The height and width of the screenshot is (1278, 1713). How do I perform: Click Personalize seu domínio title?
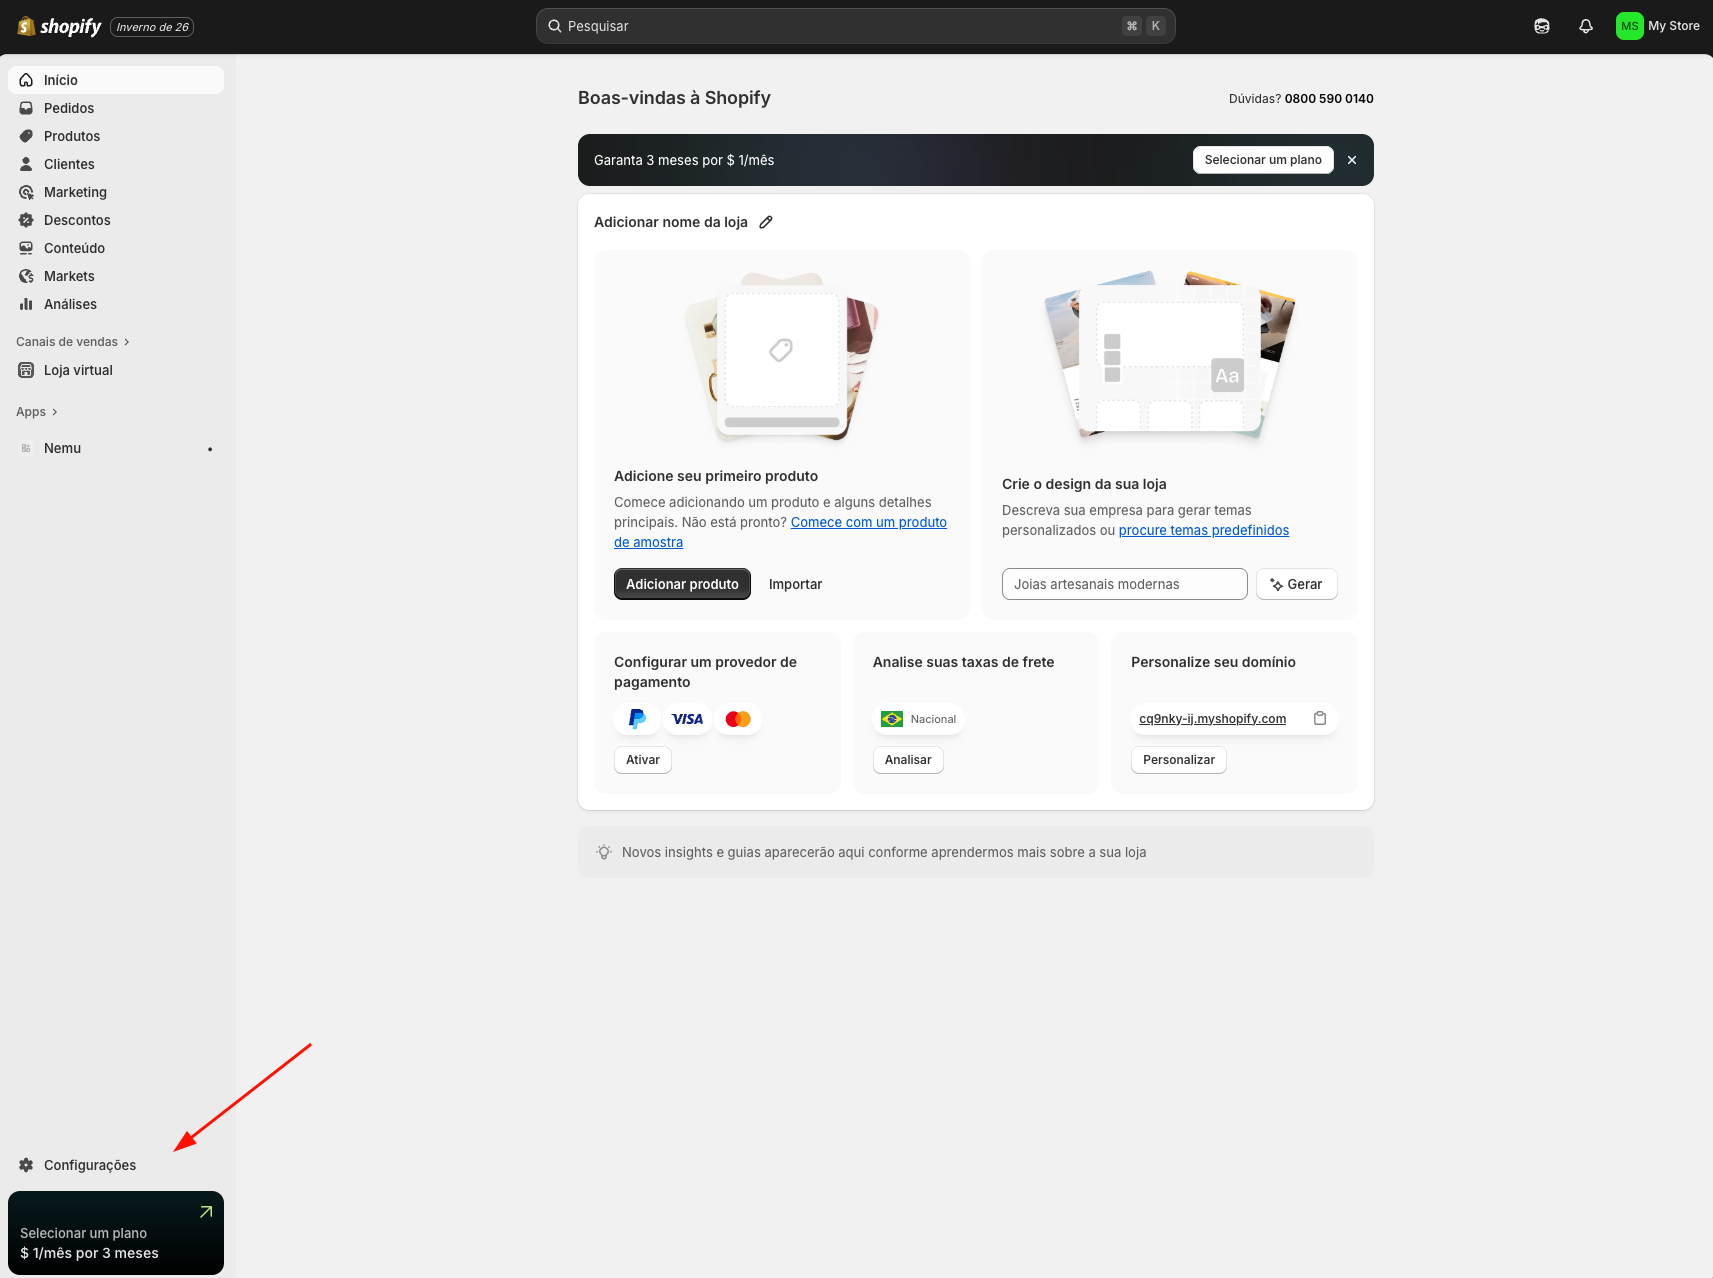coord(1213,662)
